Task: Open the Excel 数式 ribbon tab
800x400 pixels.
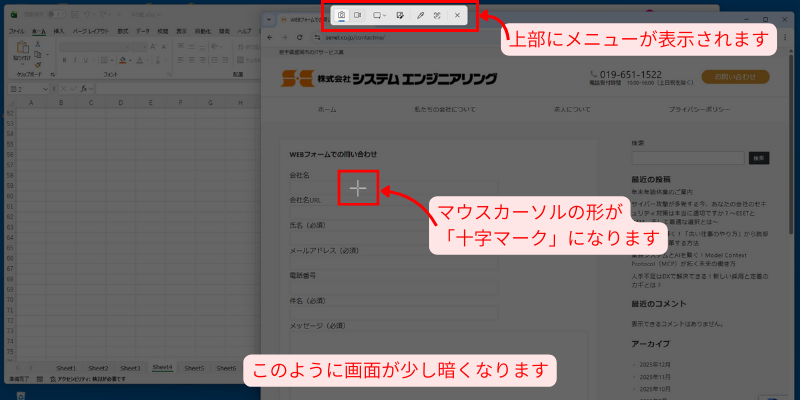Action: click(x=122, y=31)
